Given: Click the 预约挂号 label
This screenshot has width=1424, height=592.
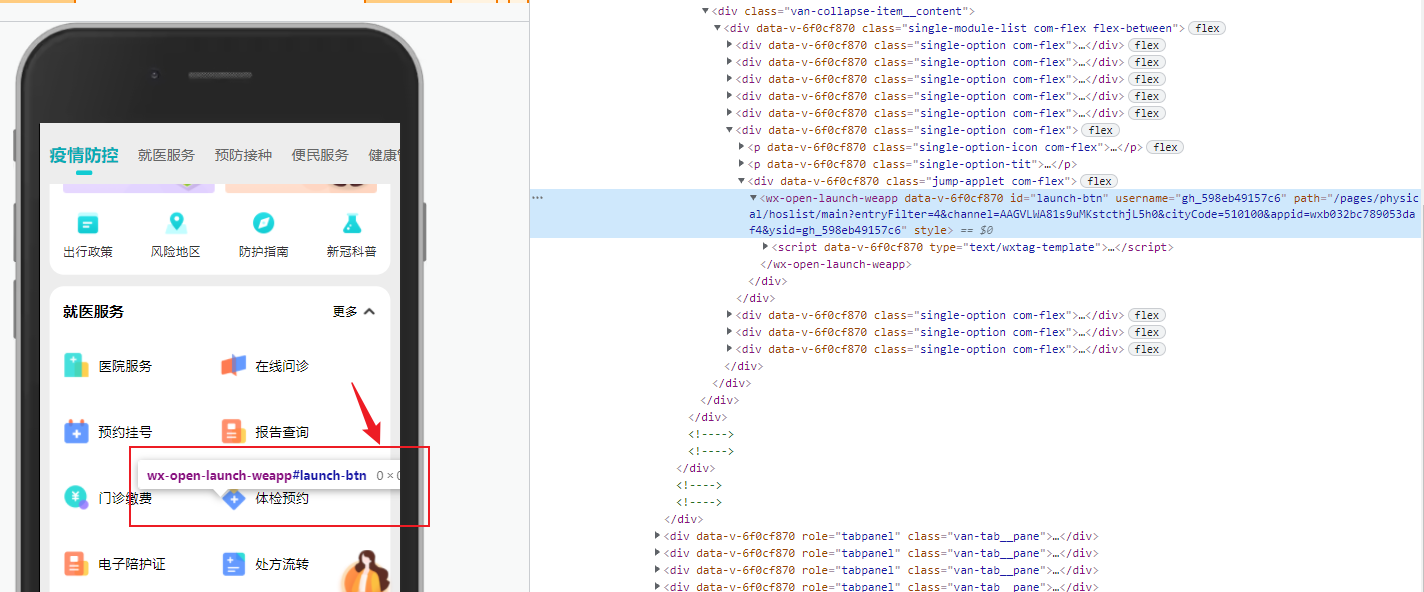Looking at the screenshot, I should pyautogui.click(x=125, y=432).
